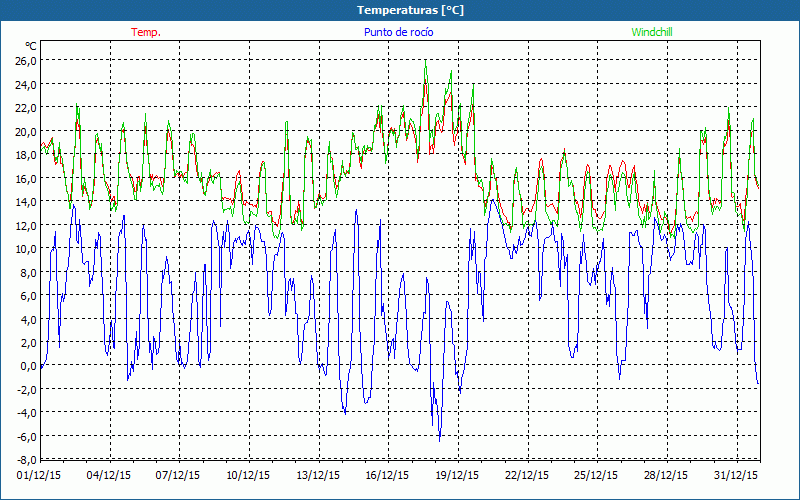Click the 07/12/15 date label

[178, 475]
